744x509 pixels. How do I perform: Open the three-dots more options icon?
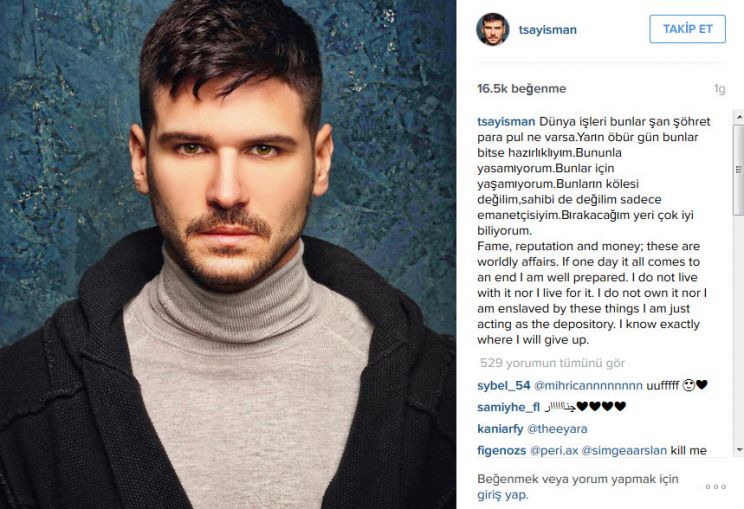pyautogui.click(x=716, y=487)
